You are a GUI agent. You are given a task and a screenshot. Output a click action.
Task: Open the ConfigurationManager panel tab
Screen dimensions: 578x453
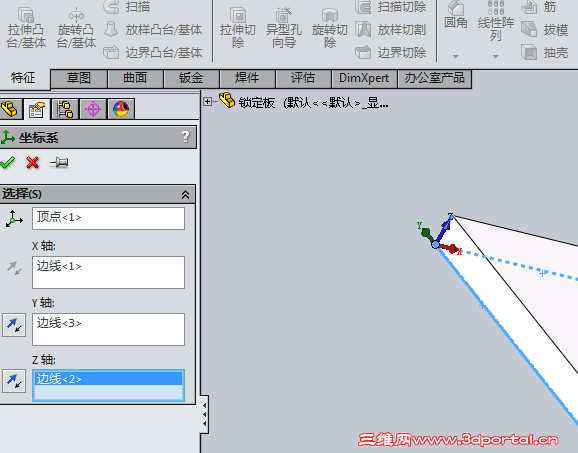(x=65, y=109)
